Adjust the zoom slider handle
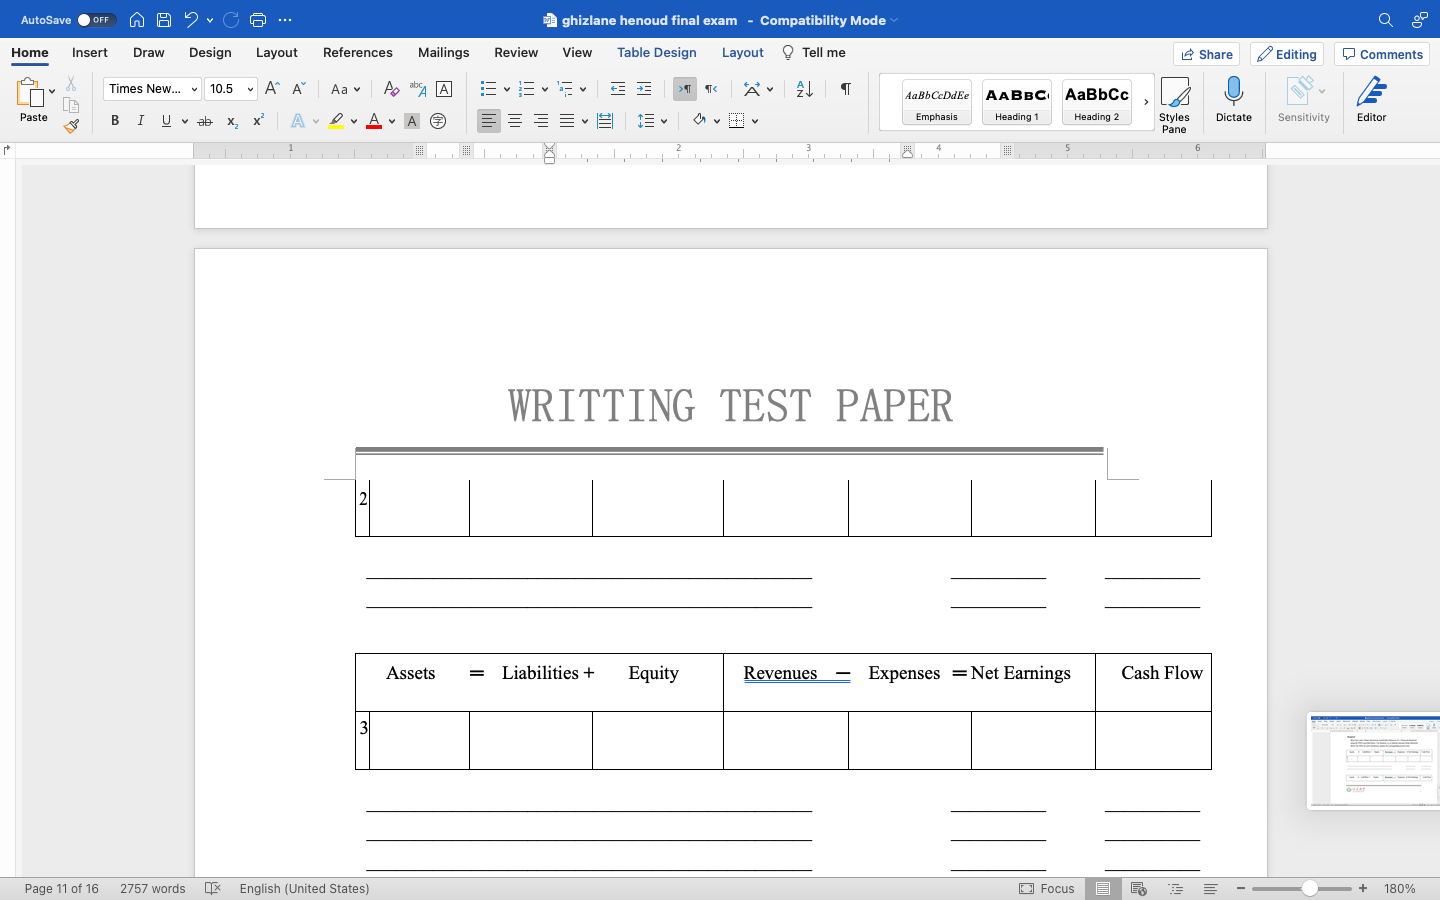The width and height of the screenshot is (1440, 900). coord(1309,888)
